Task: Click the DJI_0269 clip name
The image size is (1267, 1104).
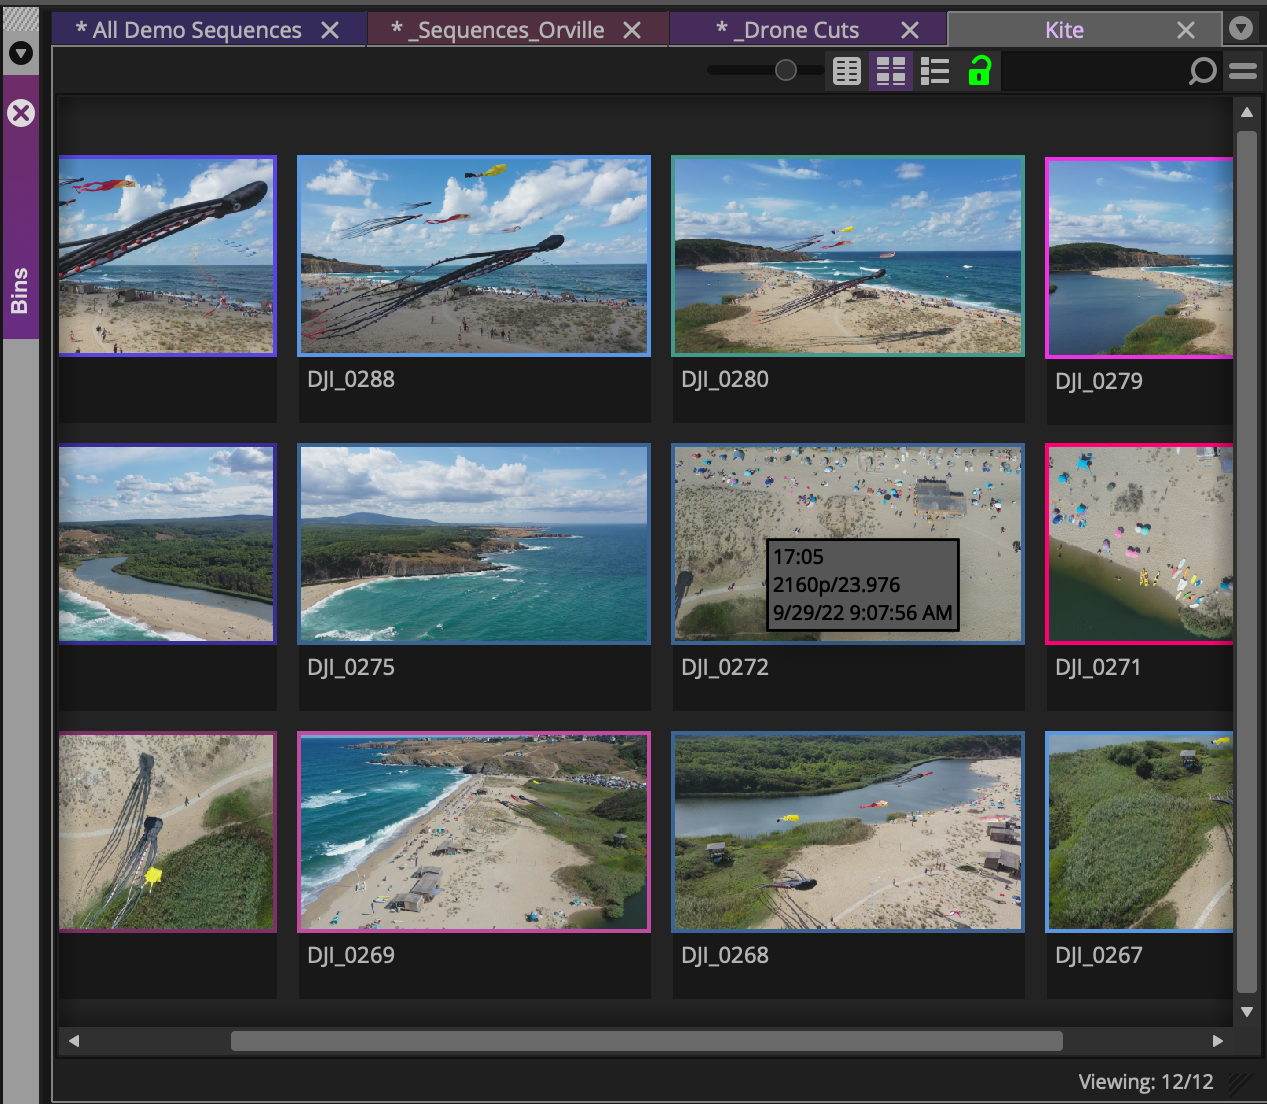Action: [351, 956]
